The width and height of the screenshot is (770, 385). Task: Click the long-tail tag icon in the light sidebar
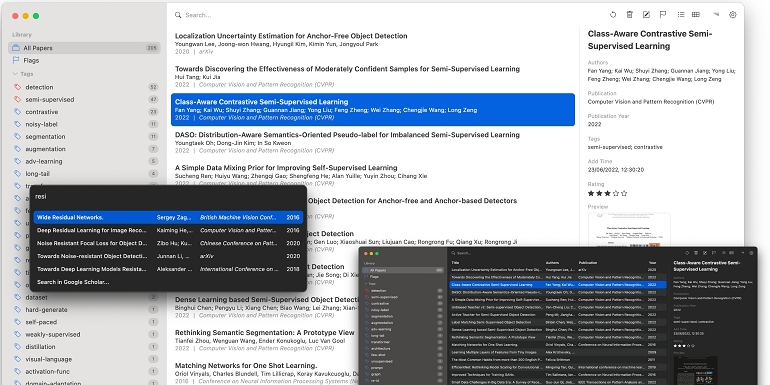tap(18, 173)
